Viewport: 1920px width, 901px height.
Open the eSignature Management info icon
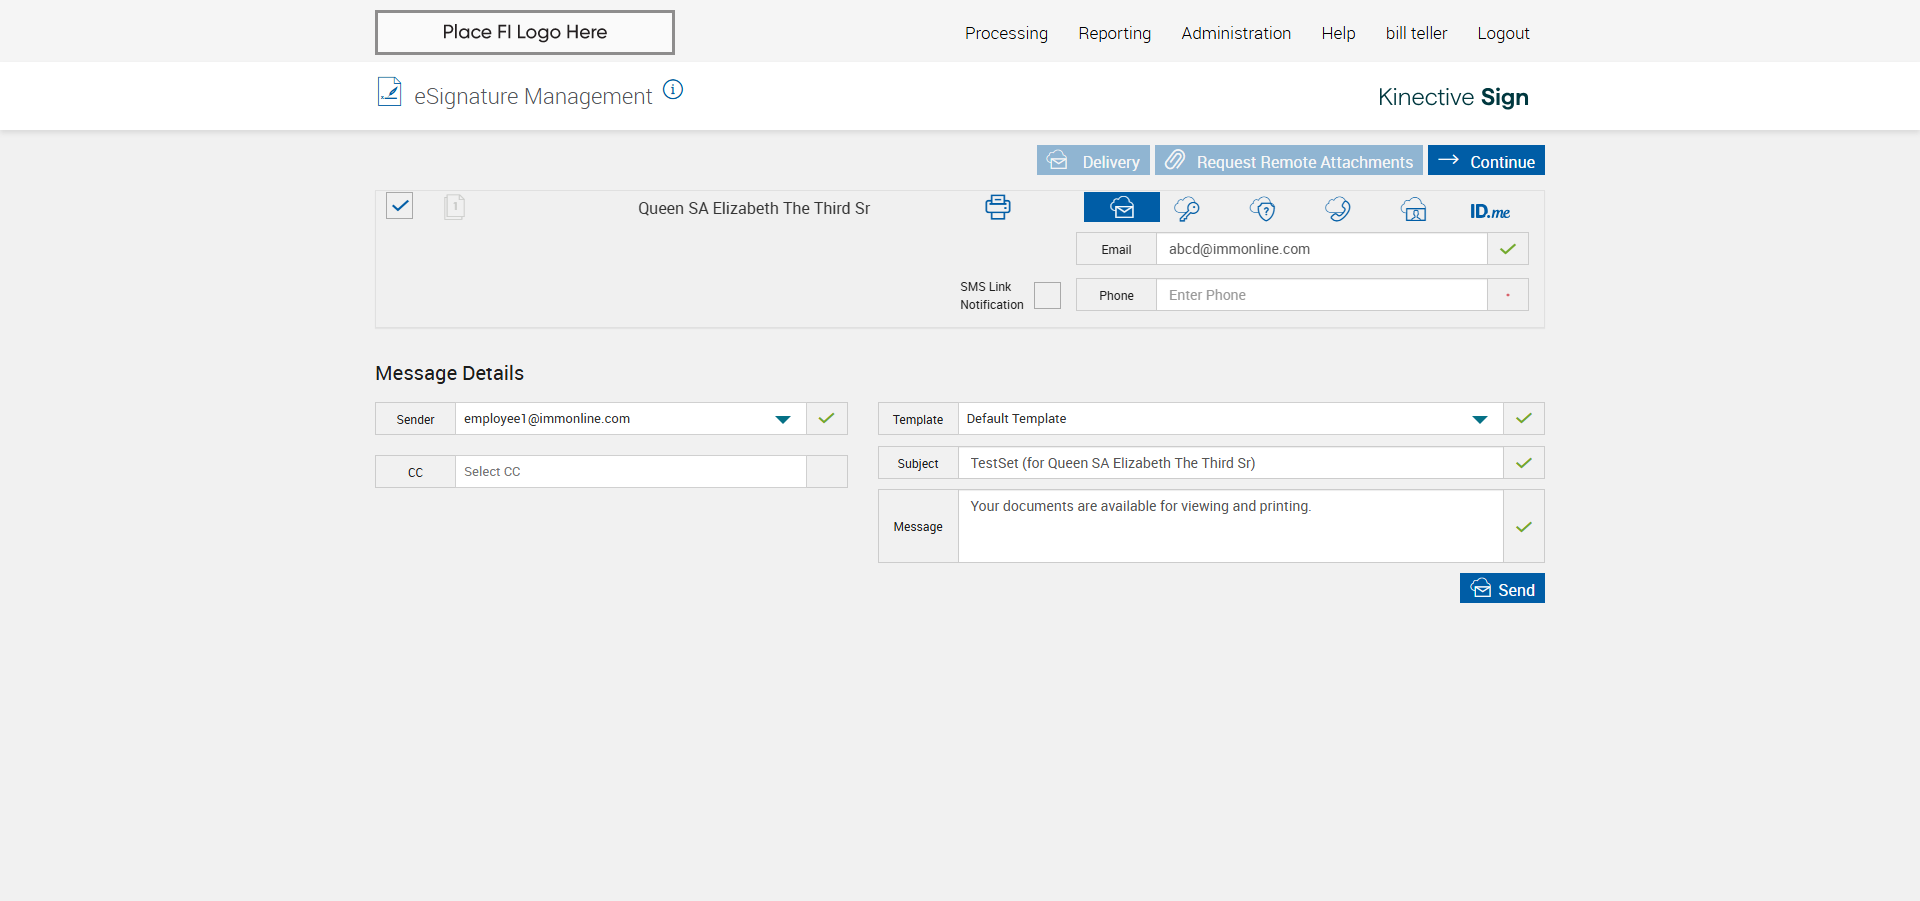point(673,90)
